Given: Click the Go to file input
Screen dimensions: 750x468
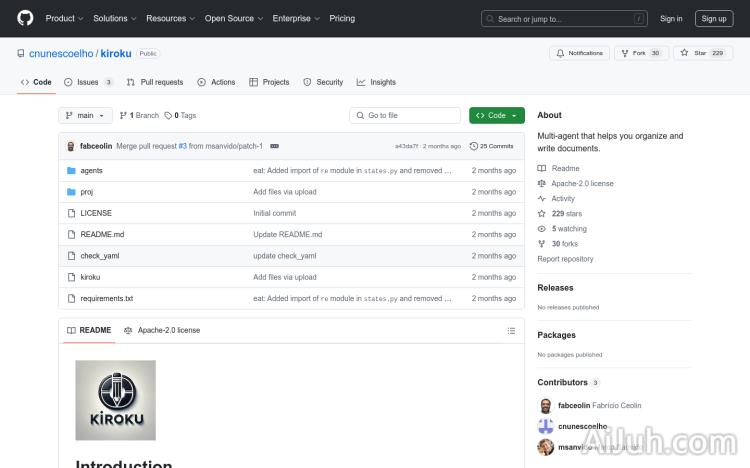Looking at the screenshot, I should click(x=405, y=116).
